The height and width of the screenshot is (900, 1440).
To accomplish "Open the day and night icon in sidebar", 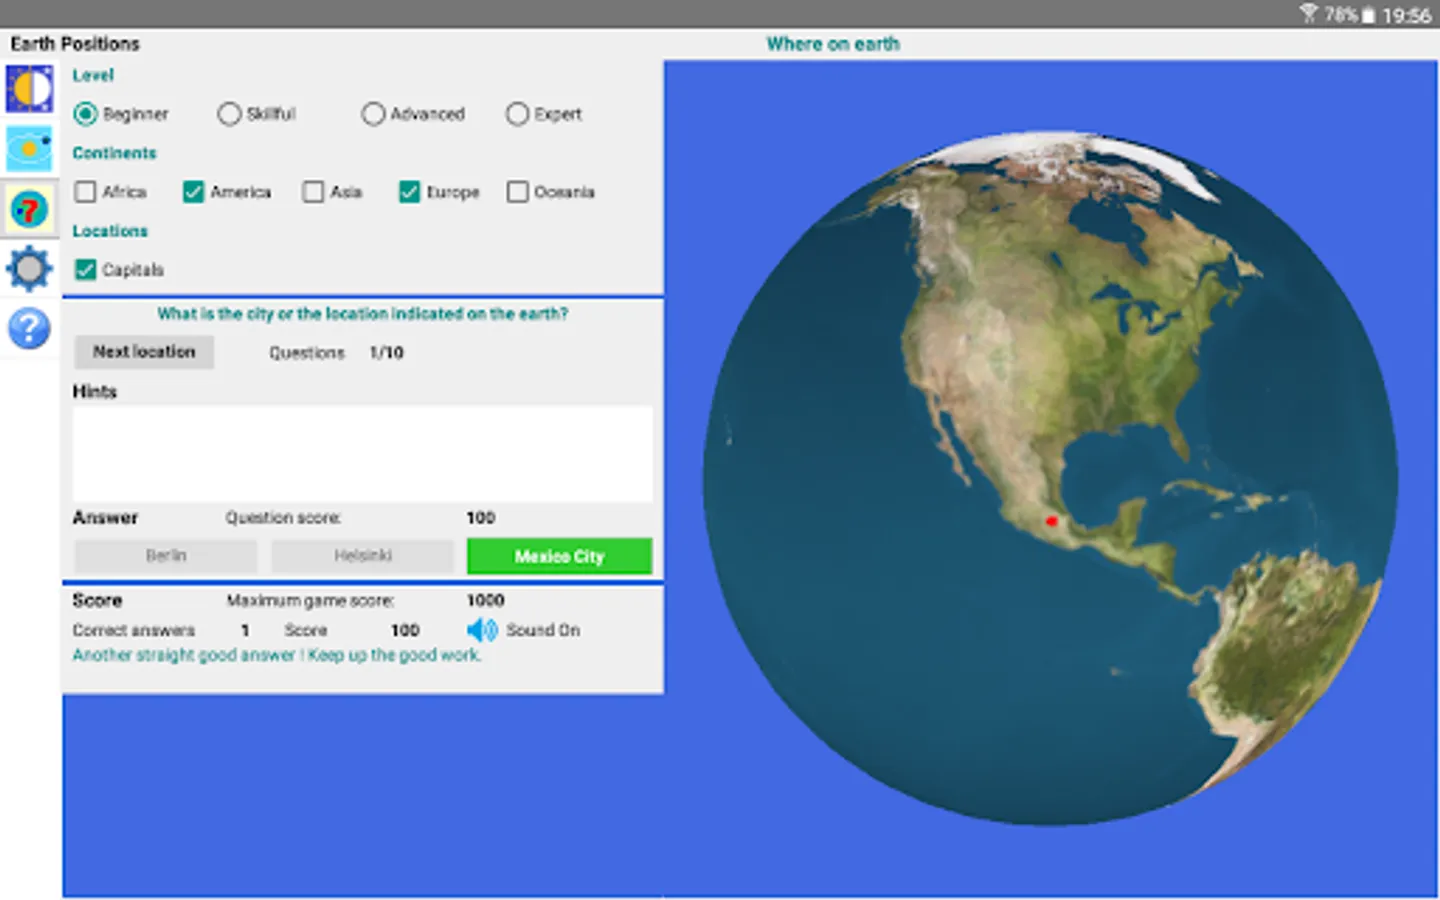I will (x=30, y=90).
